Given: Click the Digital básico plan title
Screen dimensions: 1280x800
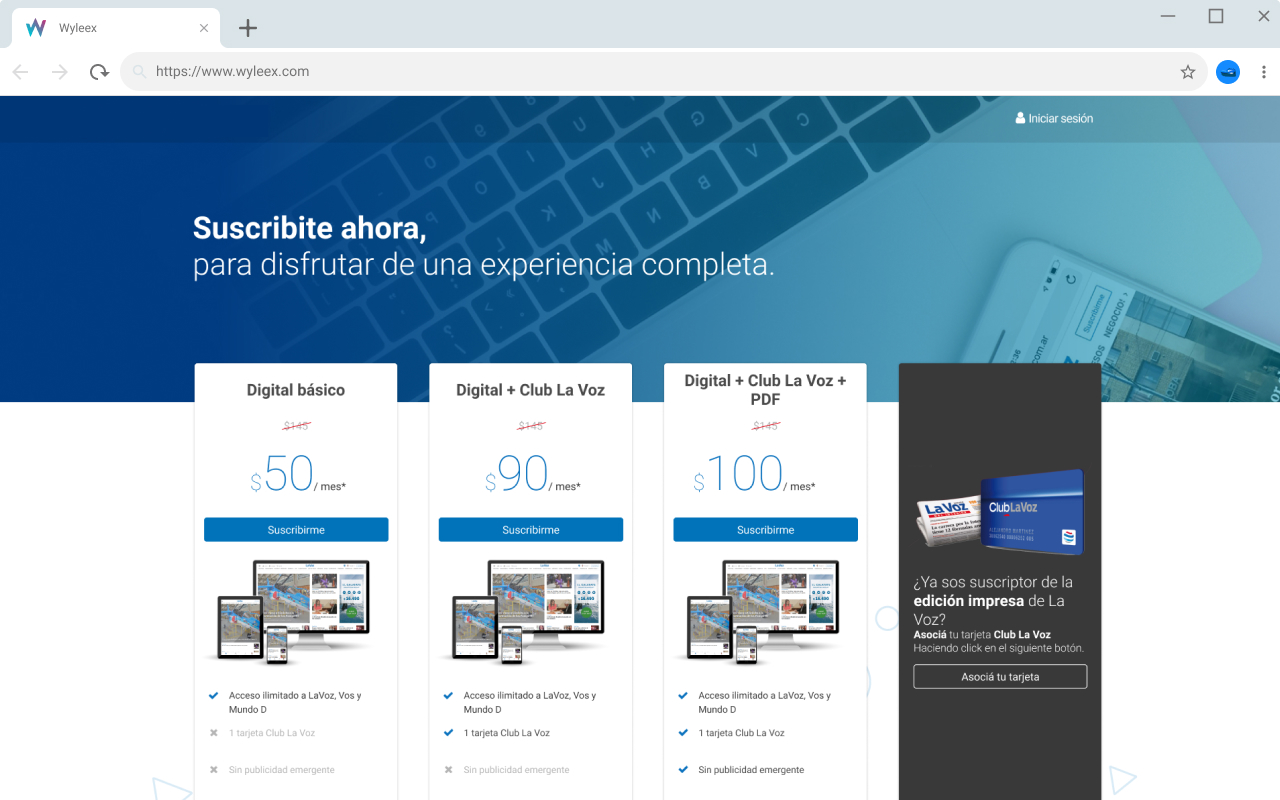Looking at the screenshot, I should (x=296, y=390).
